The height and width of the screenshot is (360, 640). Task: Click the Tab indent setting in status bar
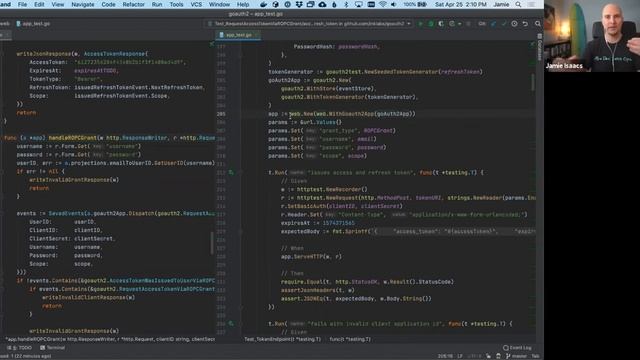click(x=535, y=356)
